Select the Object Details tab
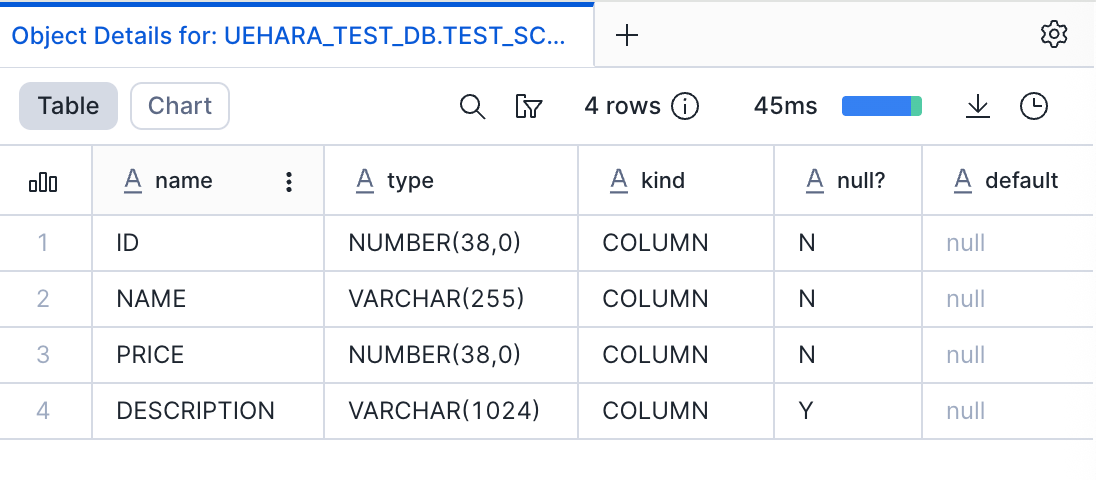The width and height of the screenshot is (1096, 480). coord(289,36)
